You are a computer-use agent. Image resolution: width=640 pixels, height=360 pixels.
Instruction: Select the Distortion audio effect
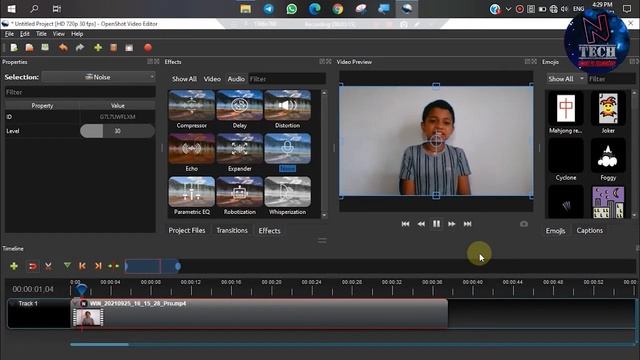287,109
